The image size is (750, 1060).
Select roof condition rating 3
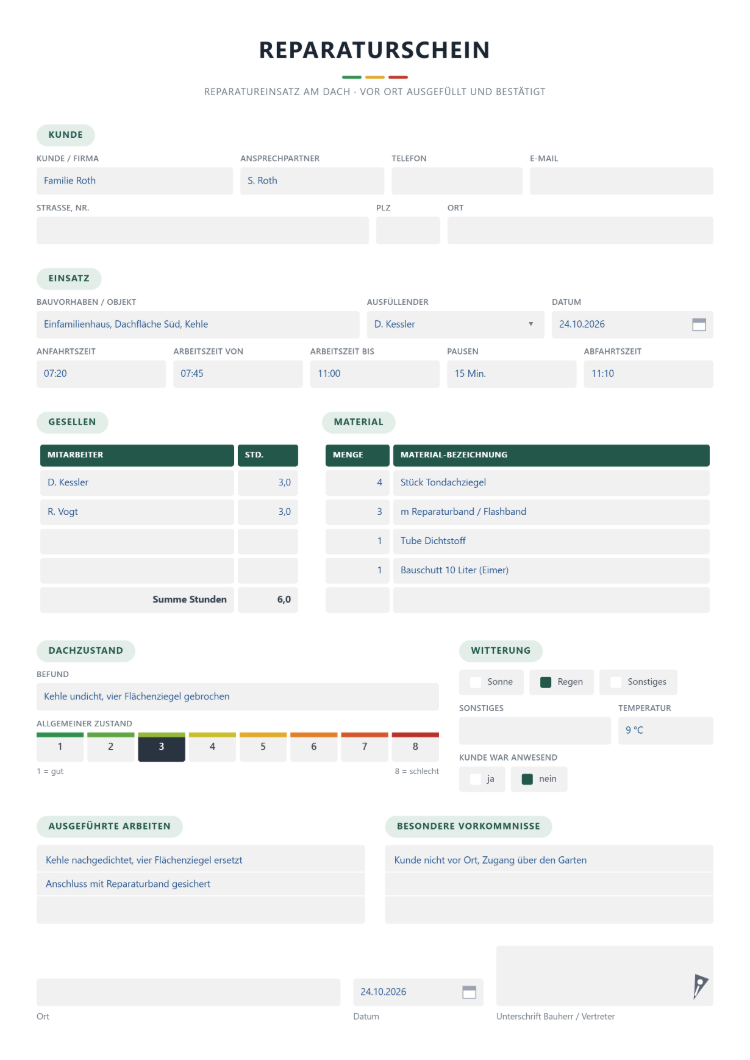point(162,747)
